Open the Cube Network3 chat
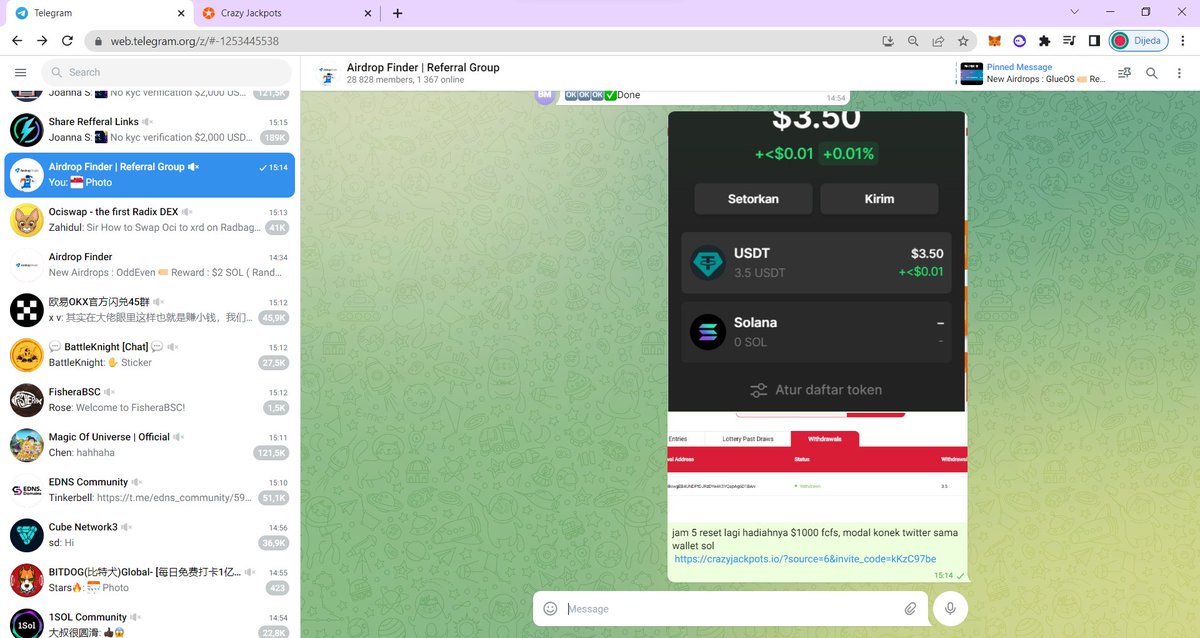The width and height of the screenshot is (1200, 638). tap(150, 535)
